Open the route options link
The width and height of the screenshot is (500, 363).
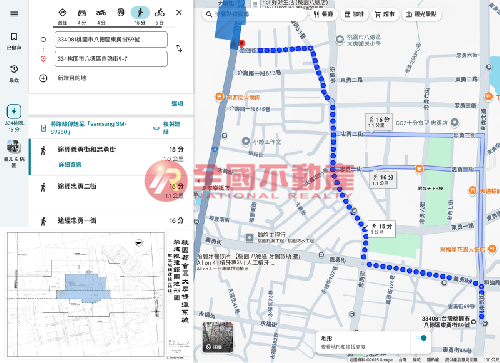click(x=177, y=104)
